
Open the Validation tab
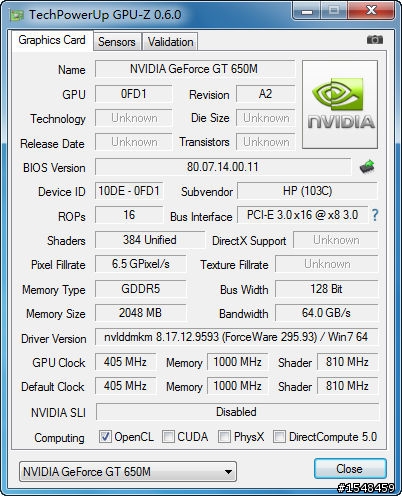pos(170,42)
